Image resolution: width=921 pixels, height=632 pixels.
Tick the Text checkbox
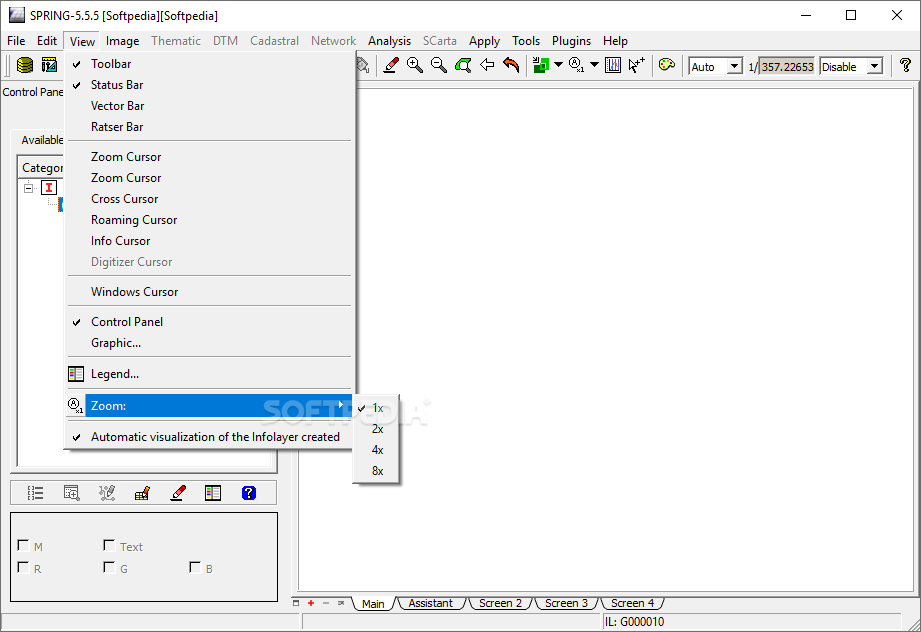click(x=109, y=546)
